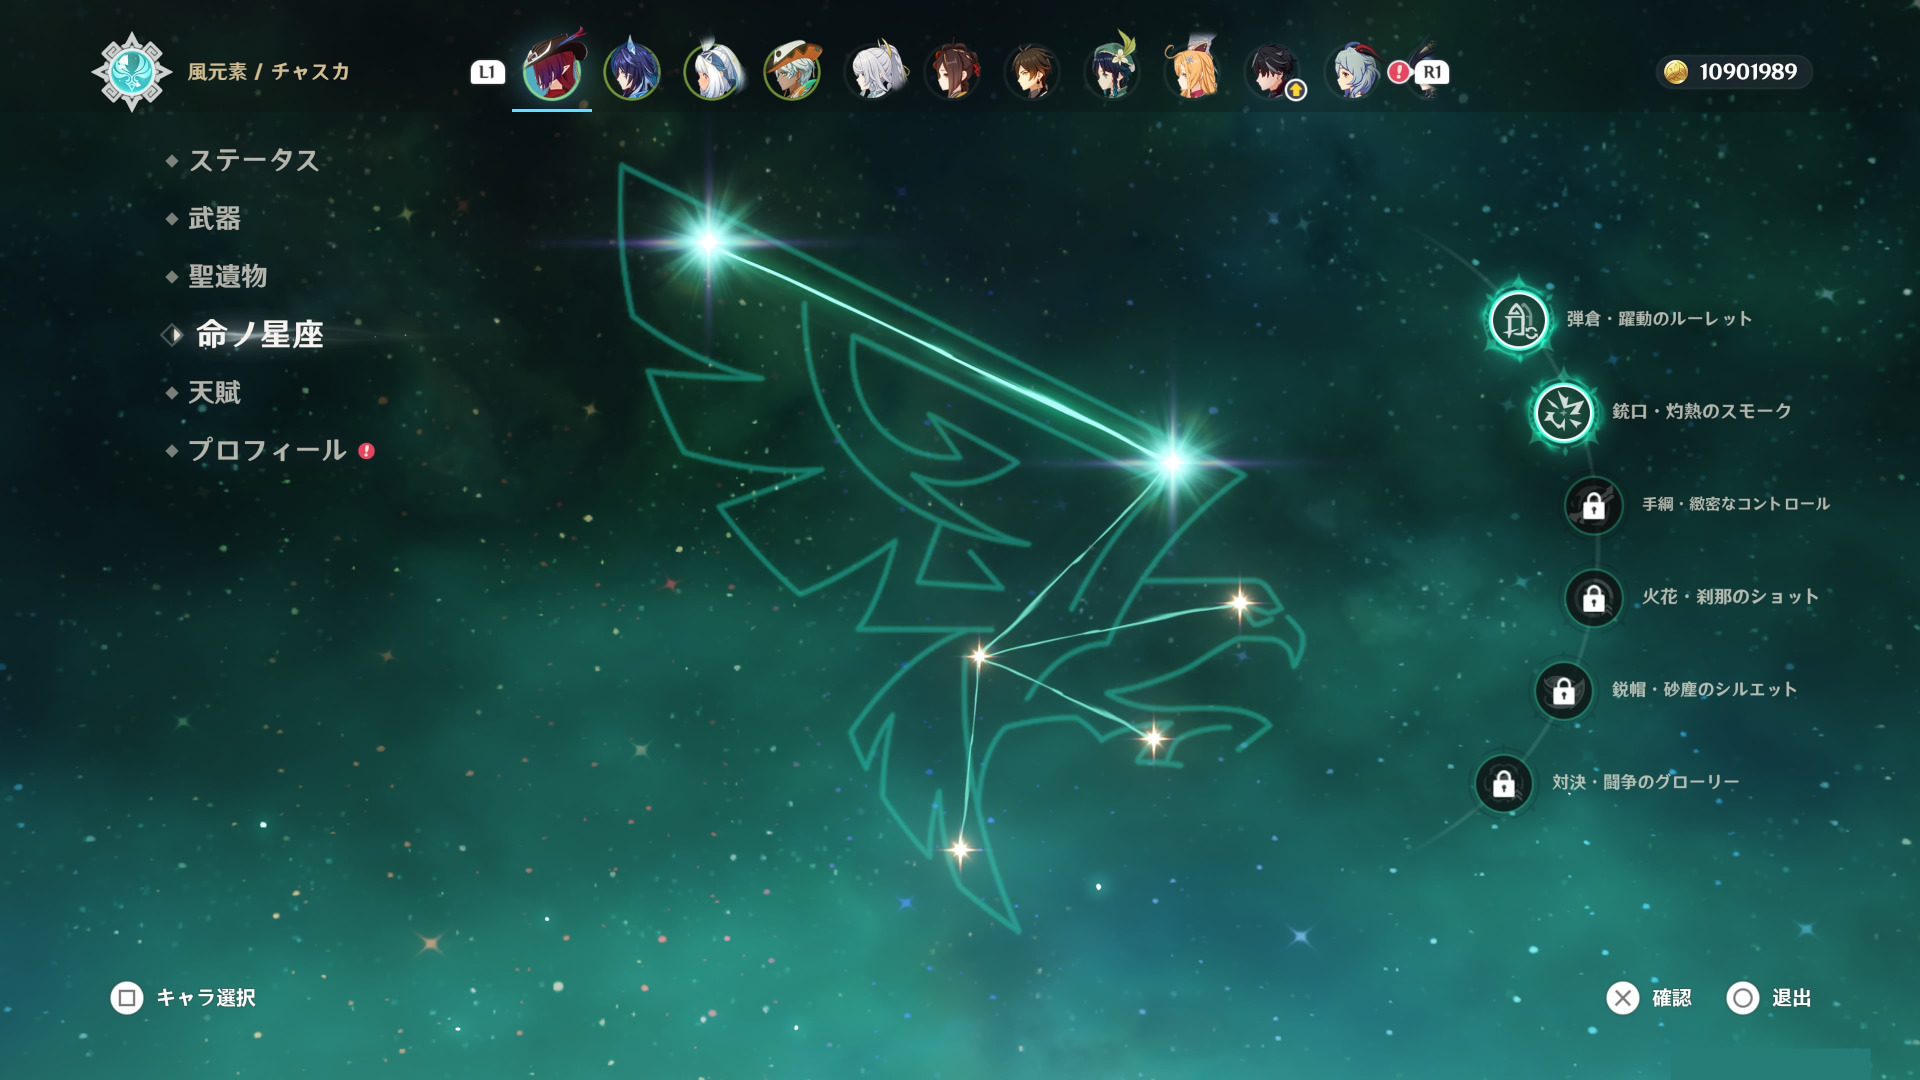Viewport: 1920px width, 1080px height.
Task: Open the ステータス menu item
Action: point(253,160)
